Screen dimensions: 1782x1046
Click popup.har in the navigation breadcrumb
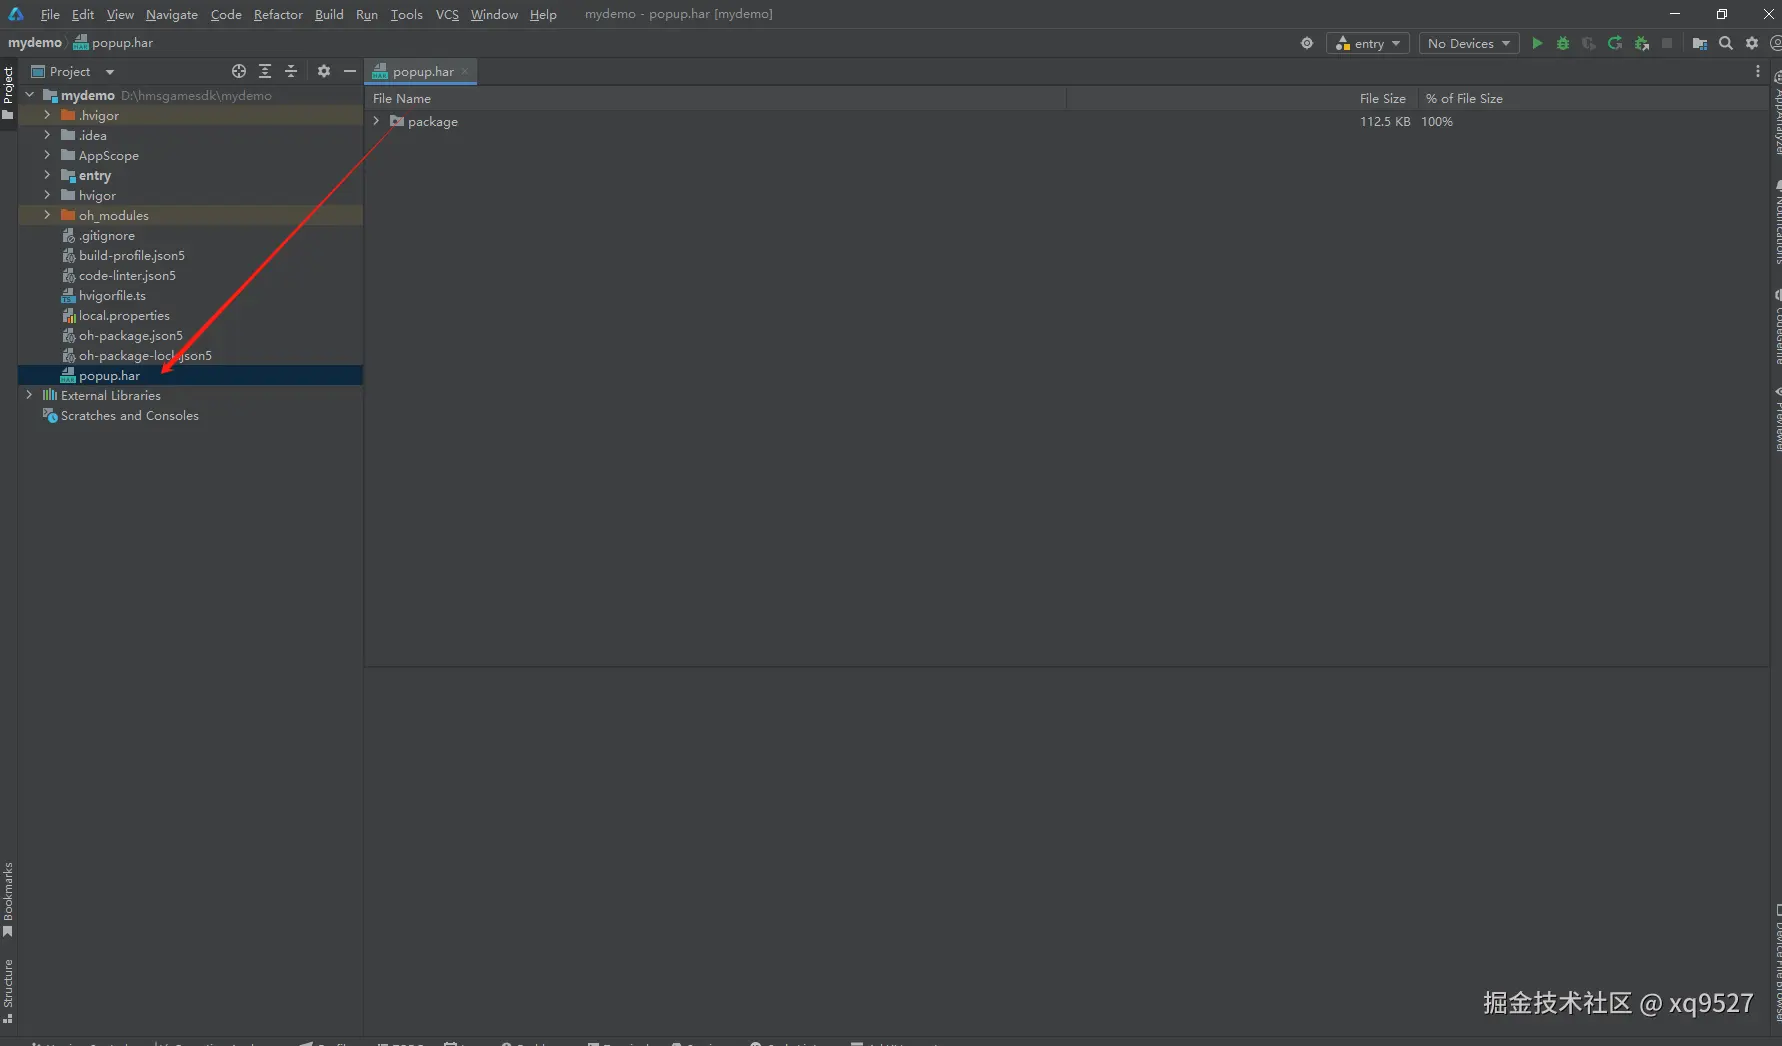(x=113, y=43)
